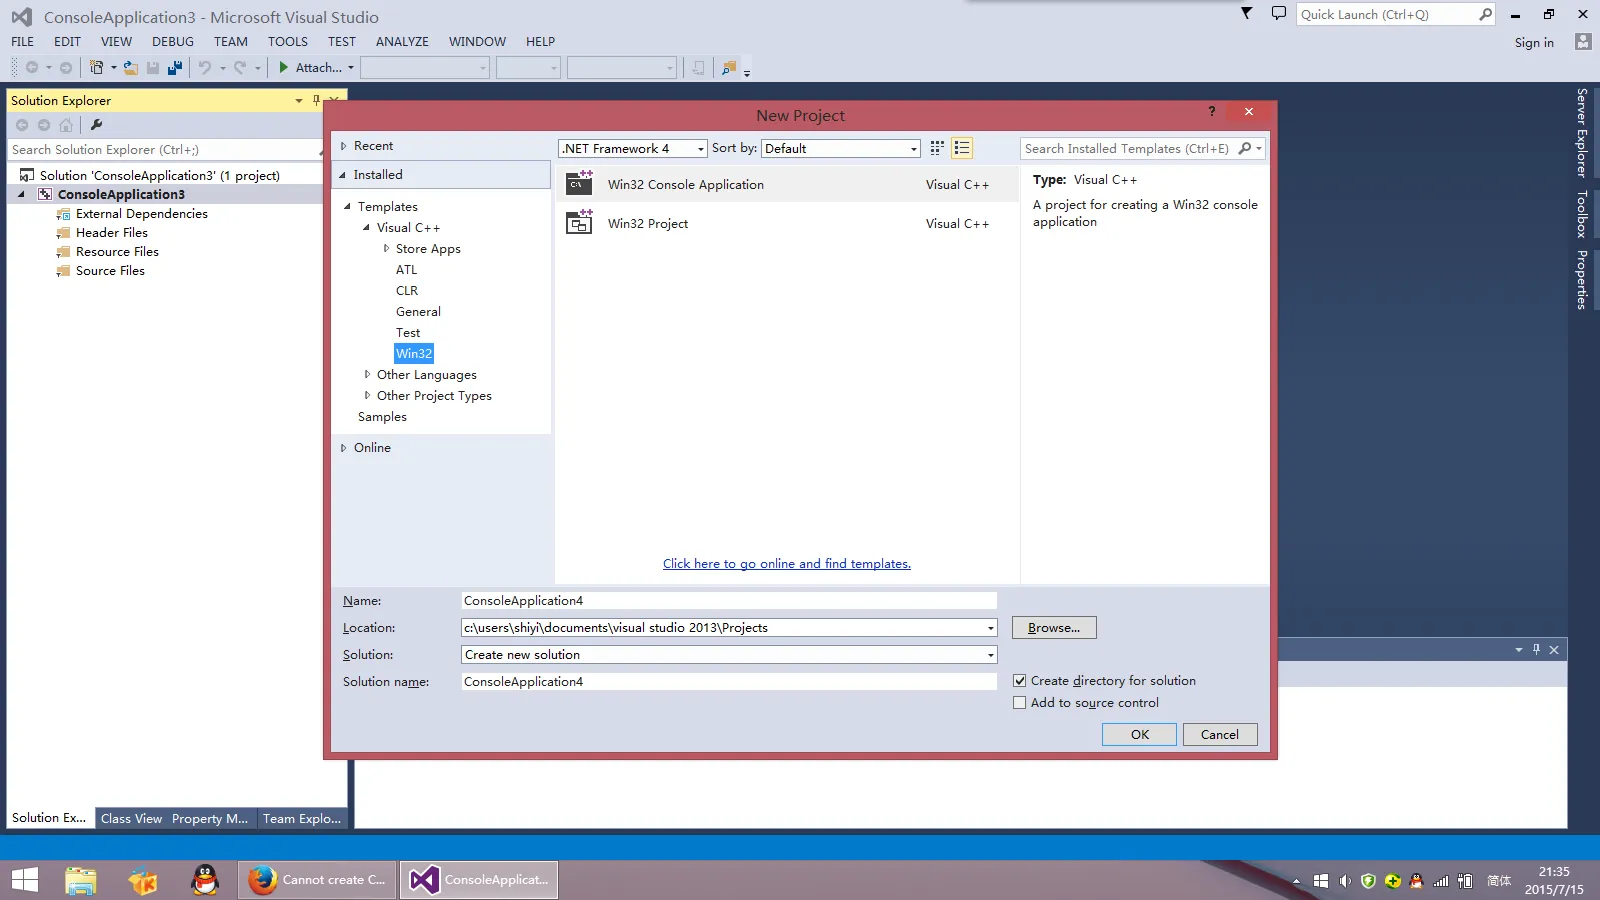Image resolution: width=1600 pixels, height=900 pixels.
Task: Open the TOOLS menu
Action: (288, 42)
